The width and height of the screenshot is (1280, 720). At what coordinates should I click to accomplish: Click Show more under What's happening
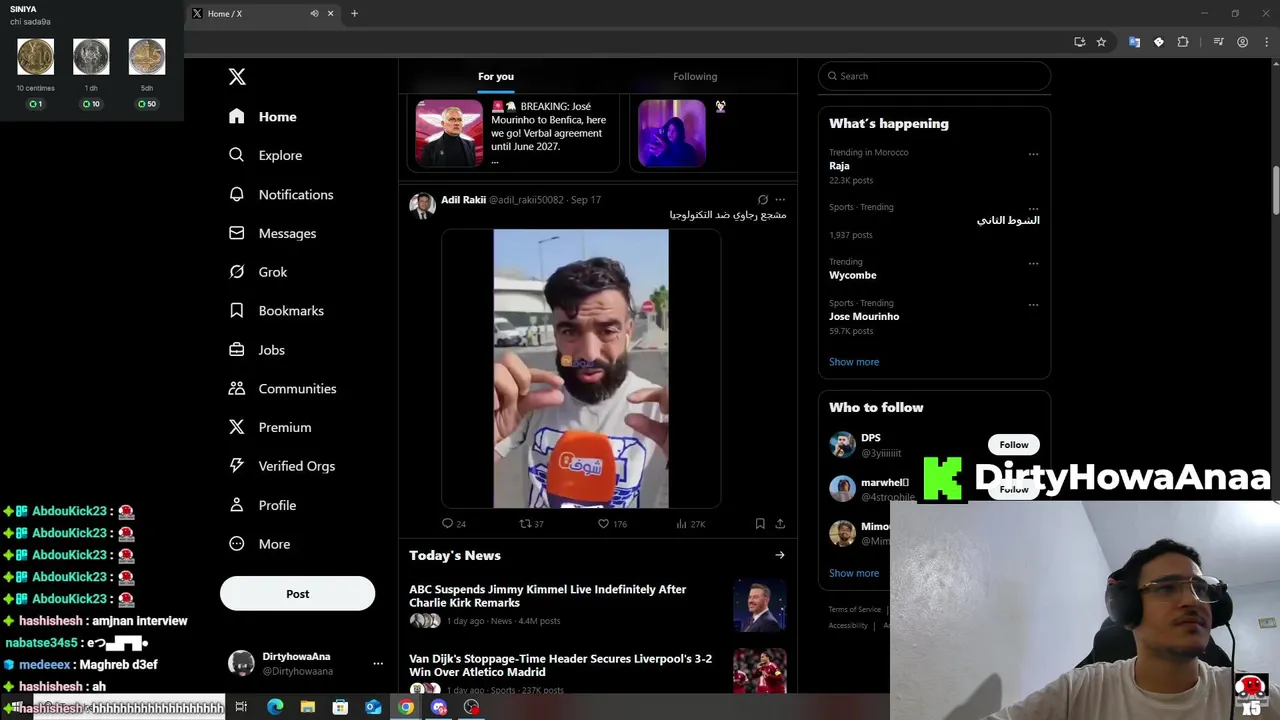(x=854, y=362)
